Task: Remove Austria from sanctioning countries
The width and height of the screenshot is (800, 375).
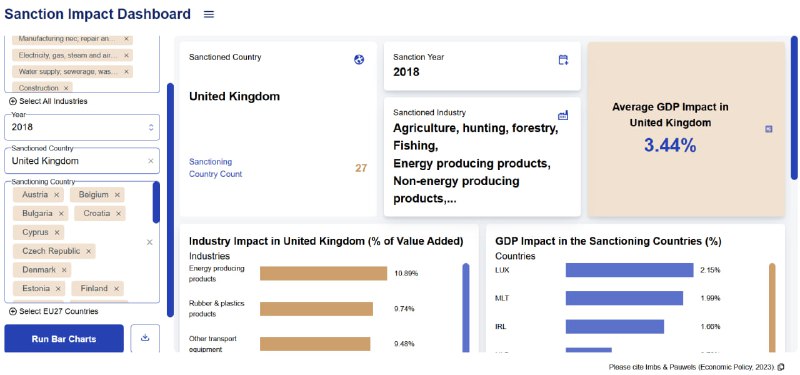Action: [x=57, y=195]
